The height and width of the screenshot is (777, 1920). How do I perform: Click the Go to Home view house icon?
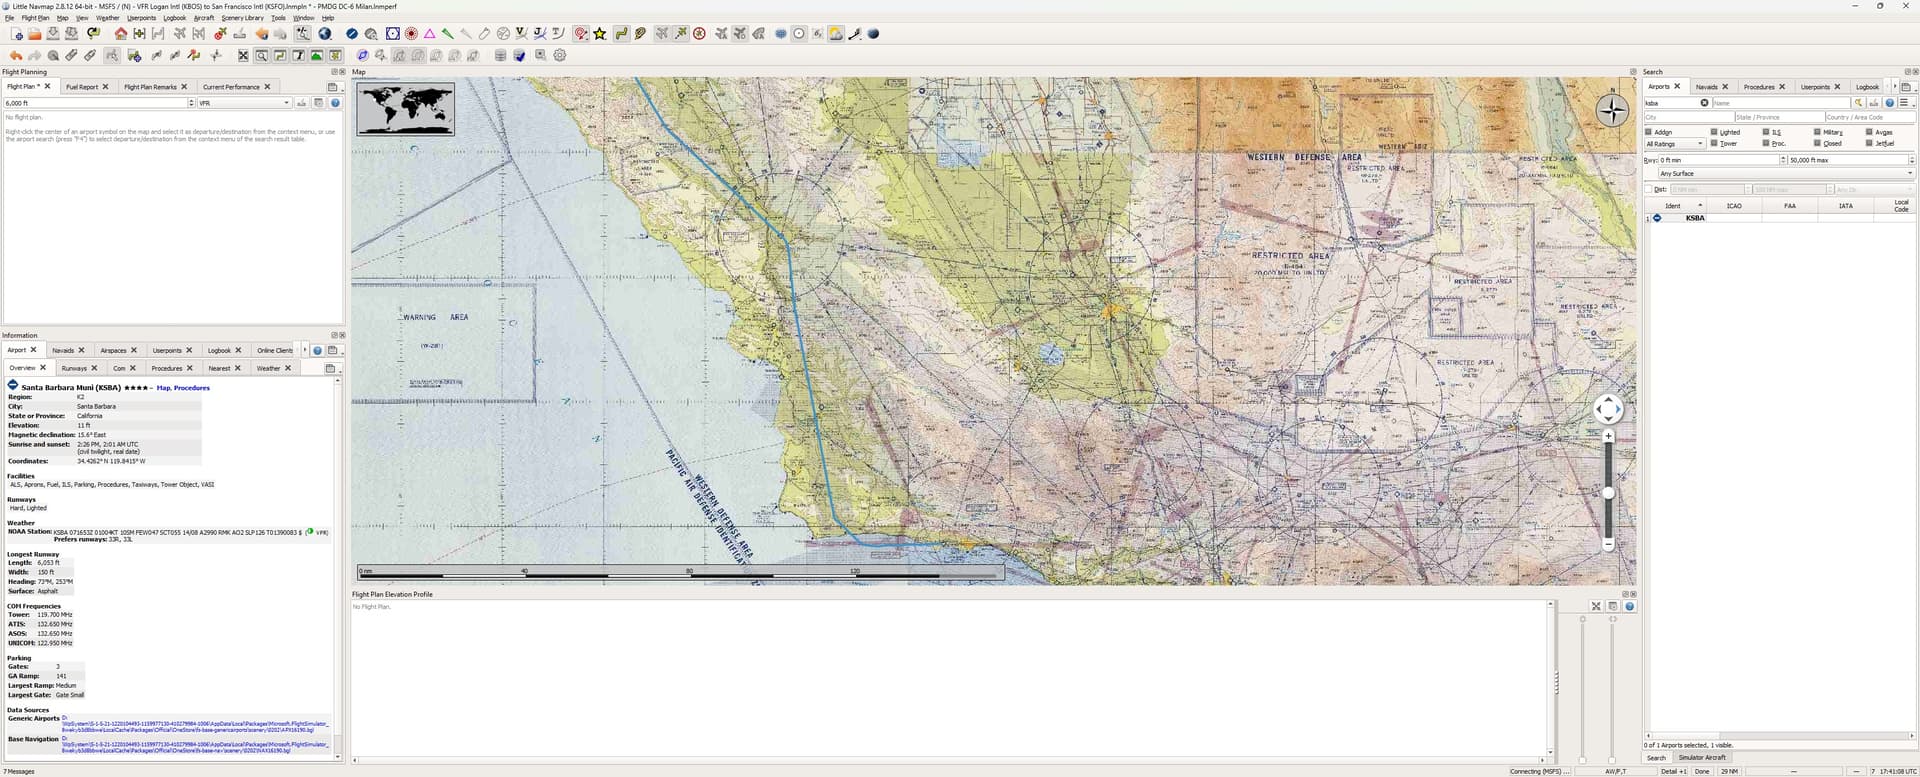point(120,34)
